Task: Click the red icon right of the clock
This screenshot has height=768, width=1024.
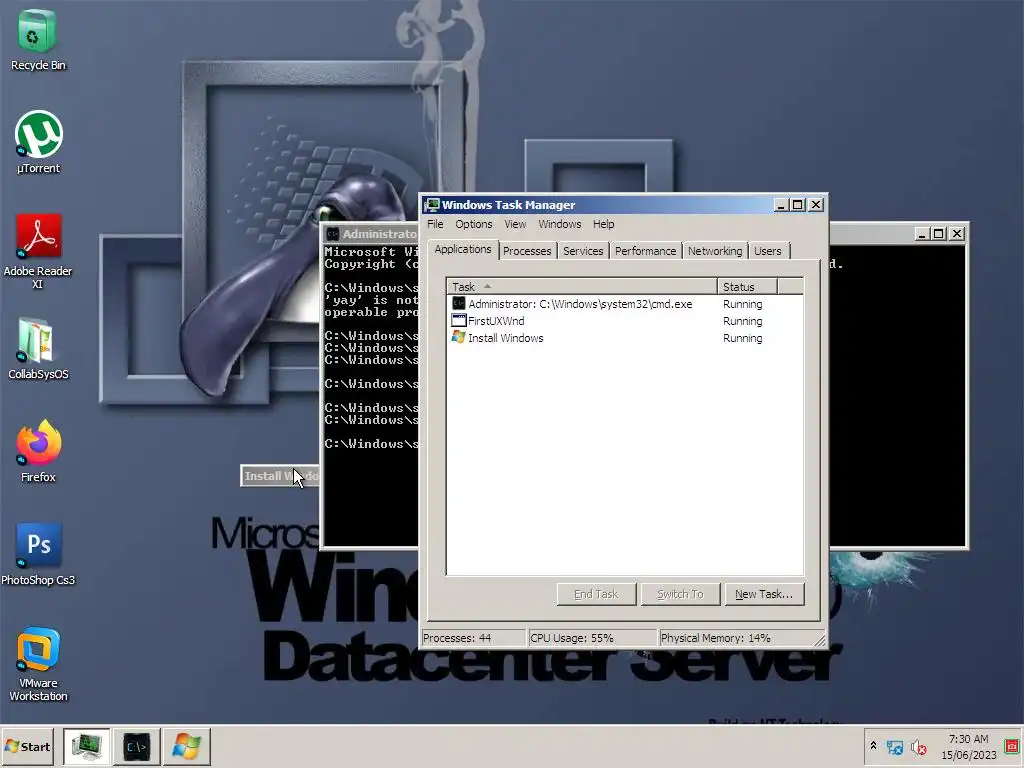Action: point(1013,746)
